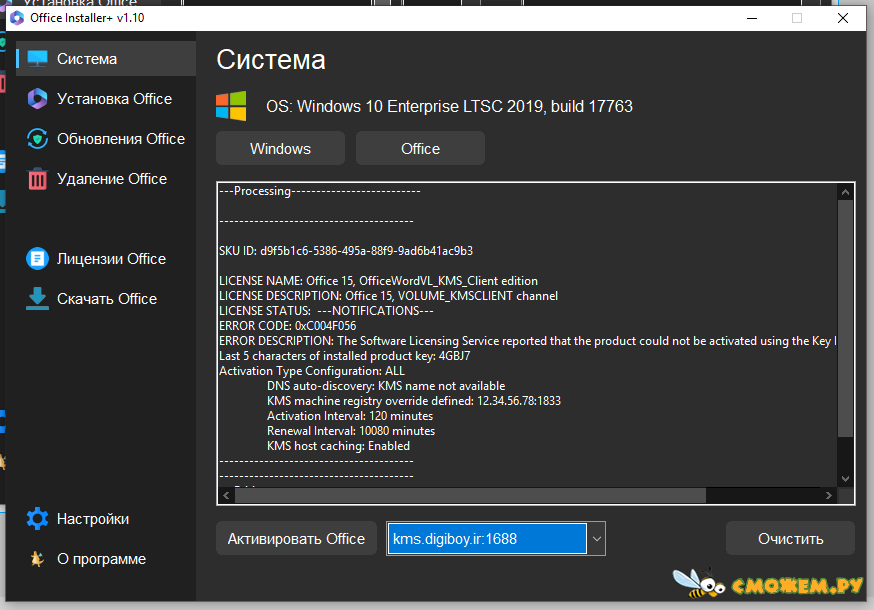The image size is (874, 610).
Task: Click KMS host caching: Enabled line
Action: pyautogui.click(x=338, y=446)
